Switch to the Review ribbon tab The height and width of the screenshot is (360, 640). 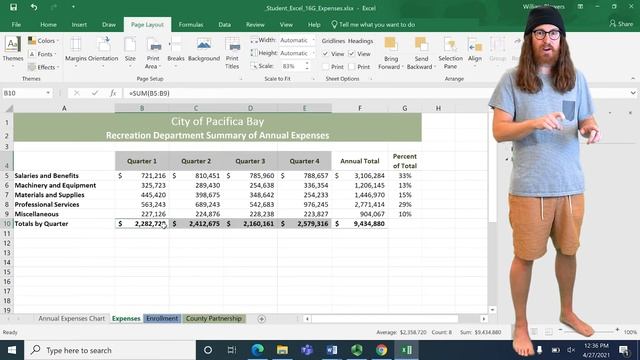click(x=255, y=24)
